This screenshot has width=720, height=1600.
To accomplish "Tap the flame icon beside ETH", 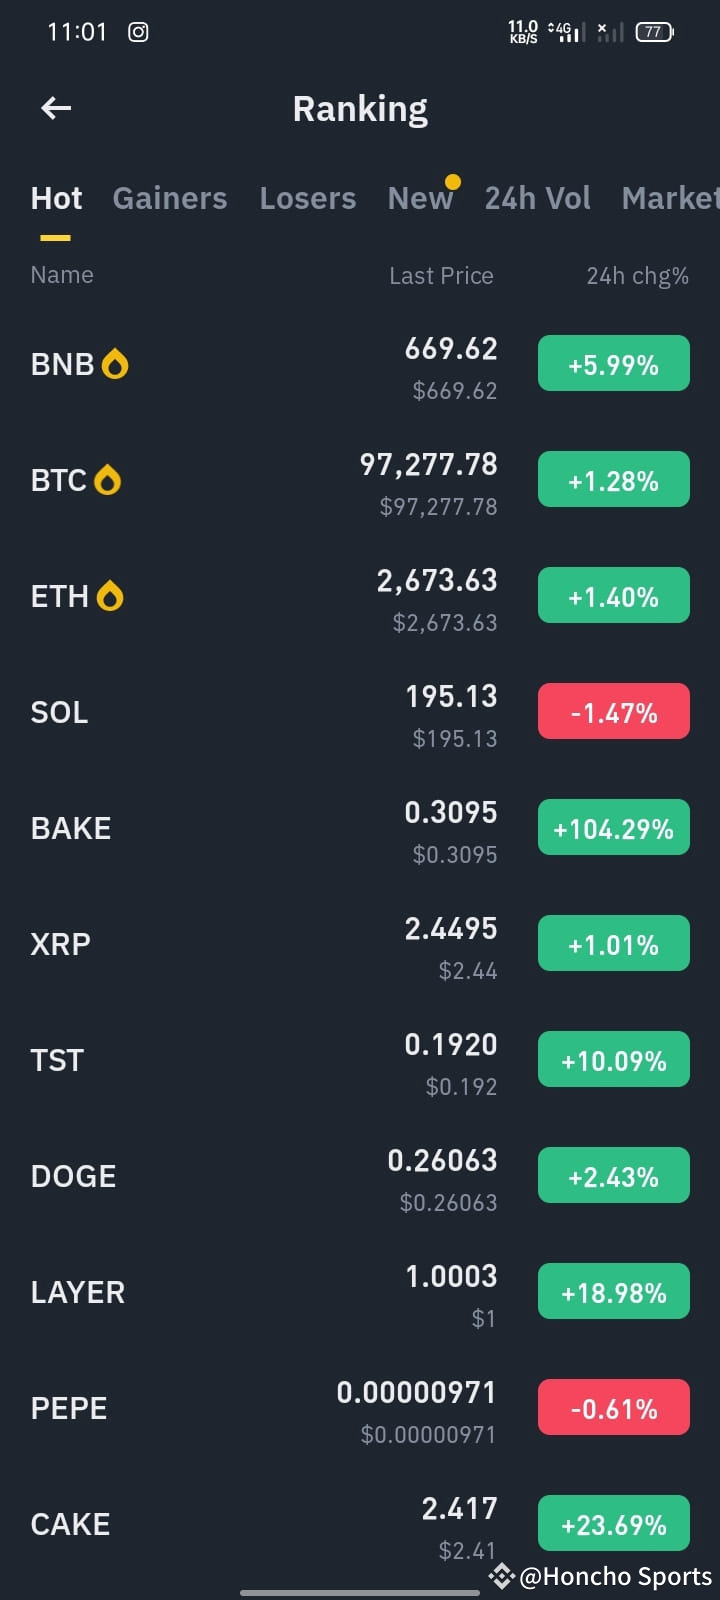I will pos(110,596).
